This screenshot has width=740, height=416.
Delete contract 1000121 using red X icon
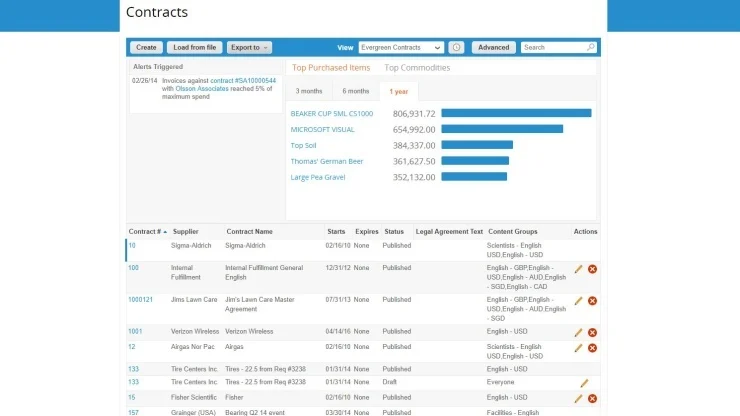592,300
